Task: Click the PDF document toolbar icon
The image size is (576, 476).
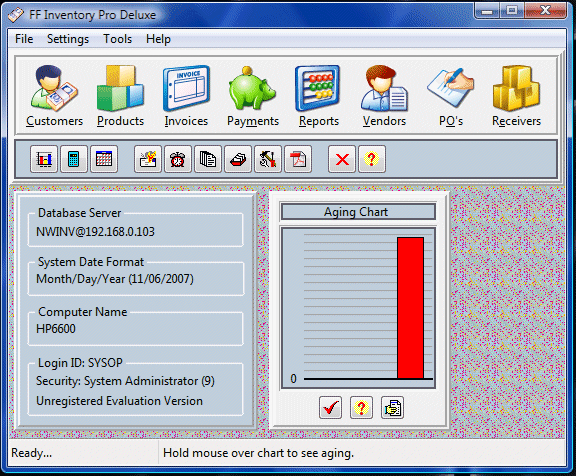Action: (x=298, y=159)
